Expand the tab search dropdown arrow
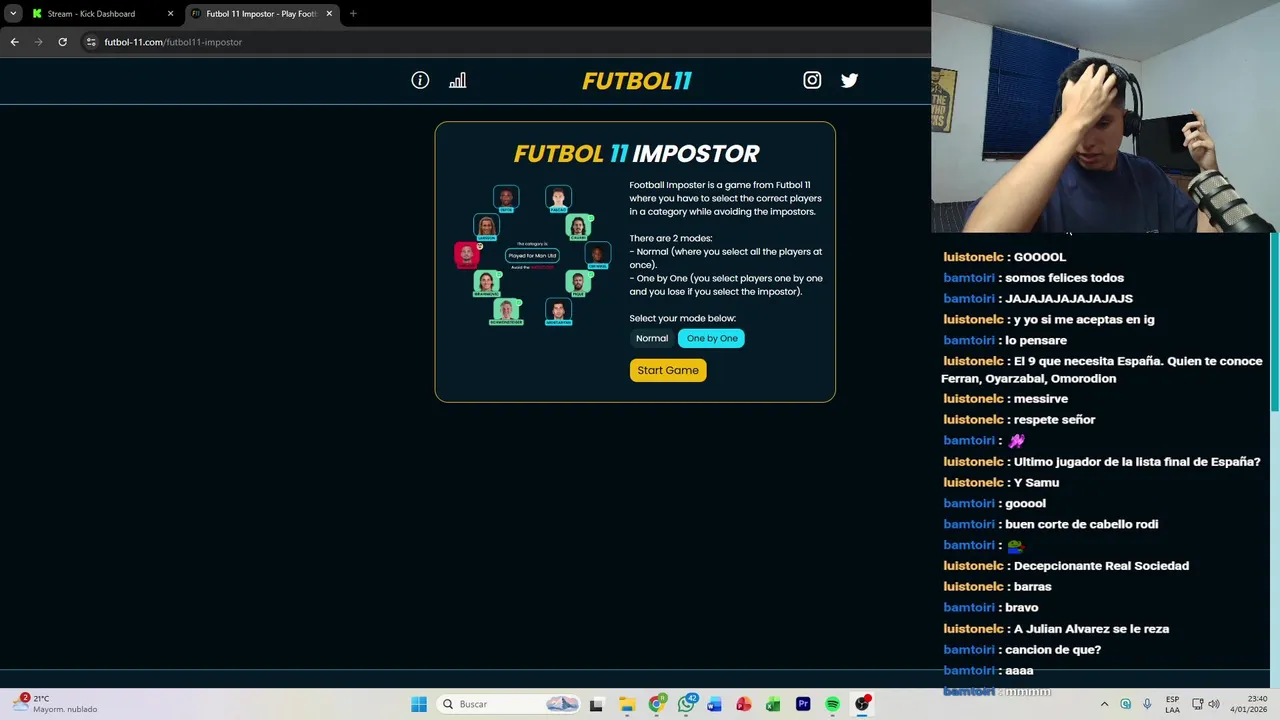This screenshot has height=720, width=1280. click(x=13, y=14)
